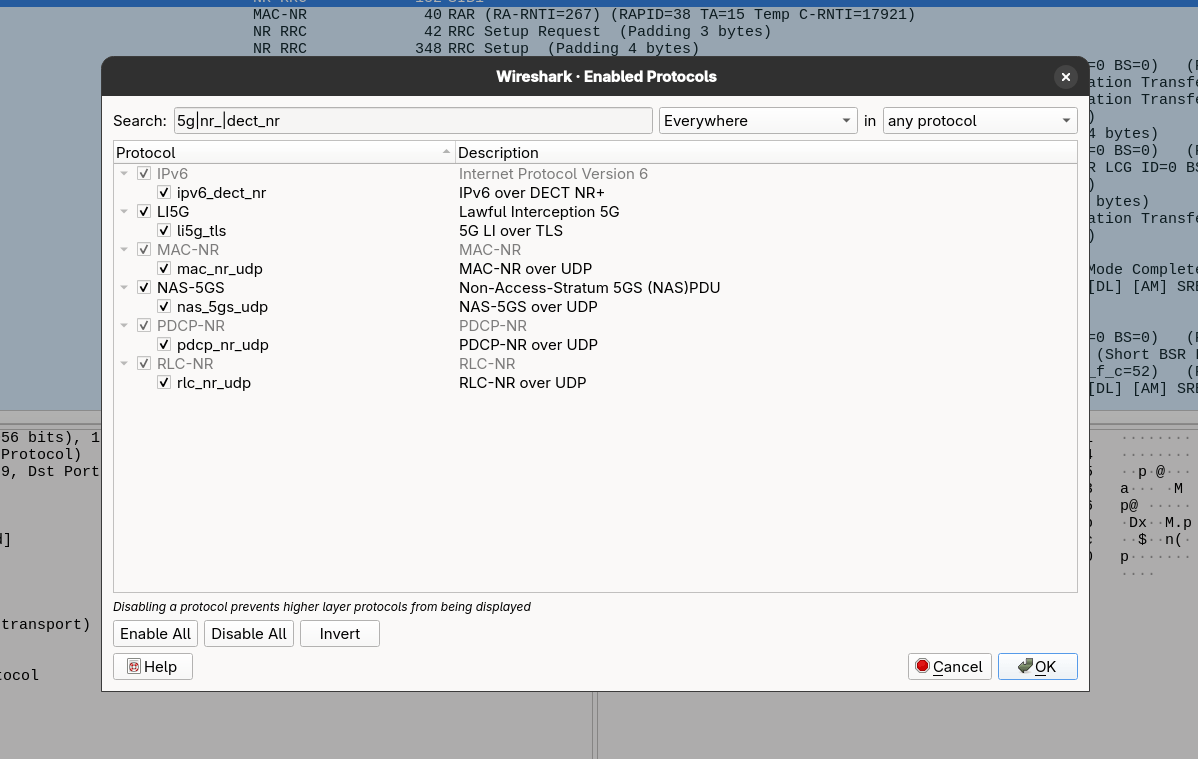Uncheck the ipv6_dect_nr protocol
Viewport: 1198px width, 759px height.
click(164, 192)
